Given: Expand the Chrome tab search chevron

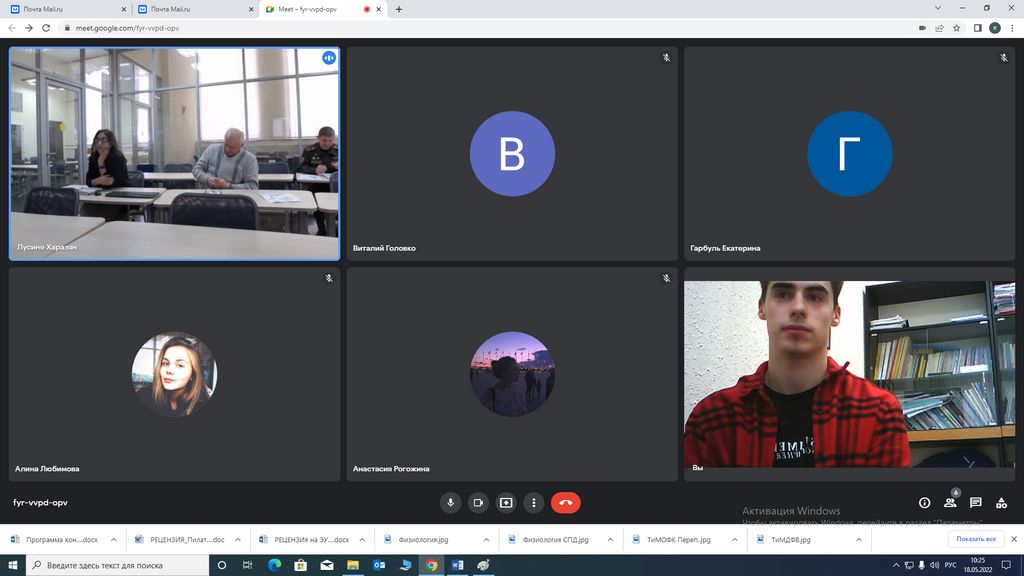Looking at the screenshot, I should coord(938,9).
